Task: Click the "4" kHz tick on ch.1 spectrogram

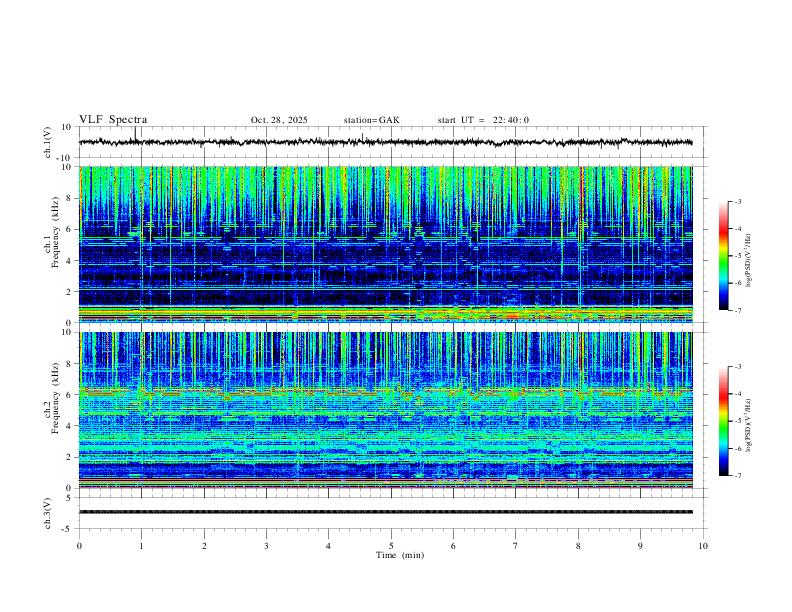Action: (x=69, y=261)
